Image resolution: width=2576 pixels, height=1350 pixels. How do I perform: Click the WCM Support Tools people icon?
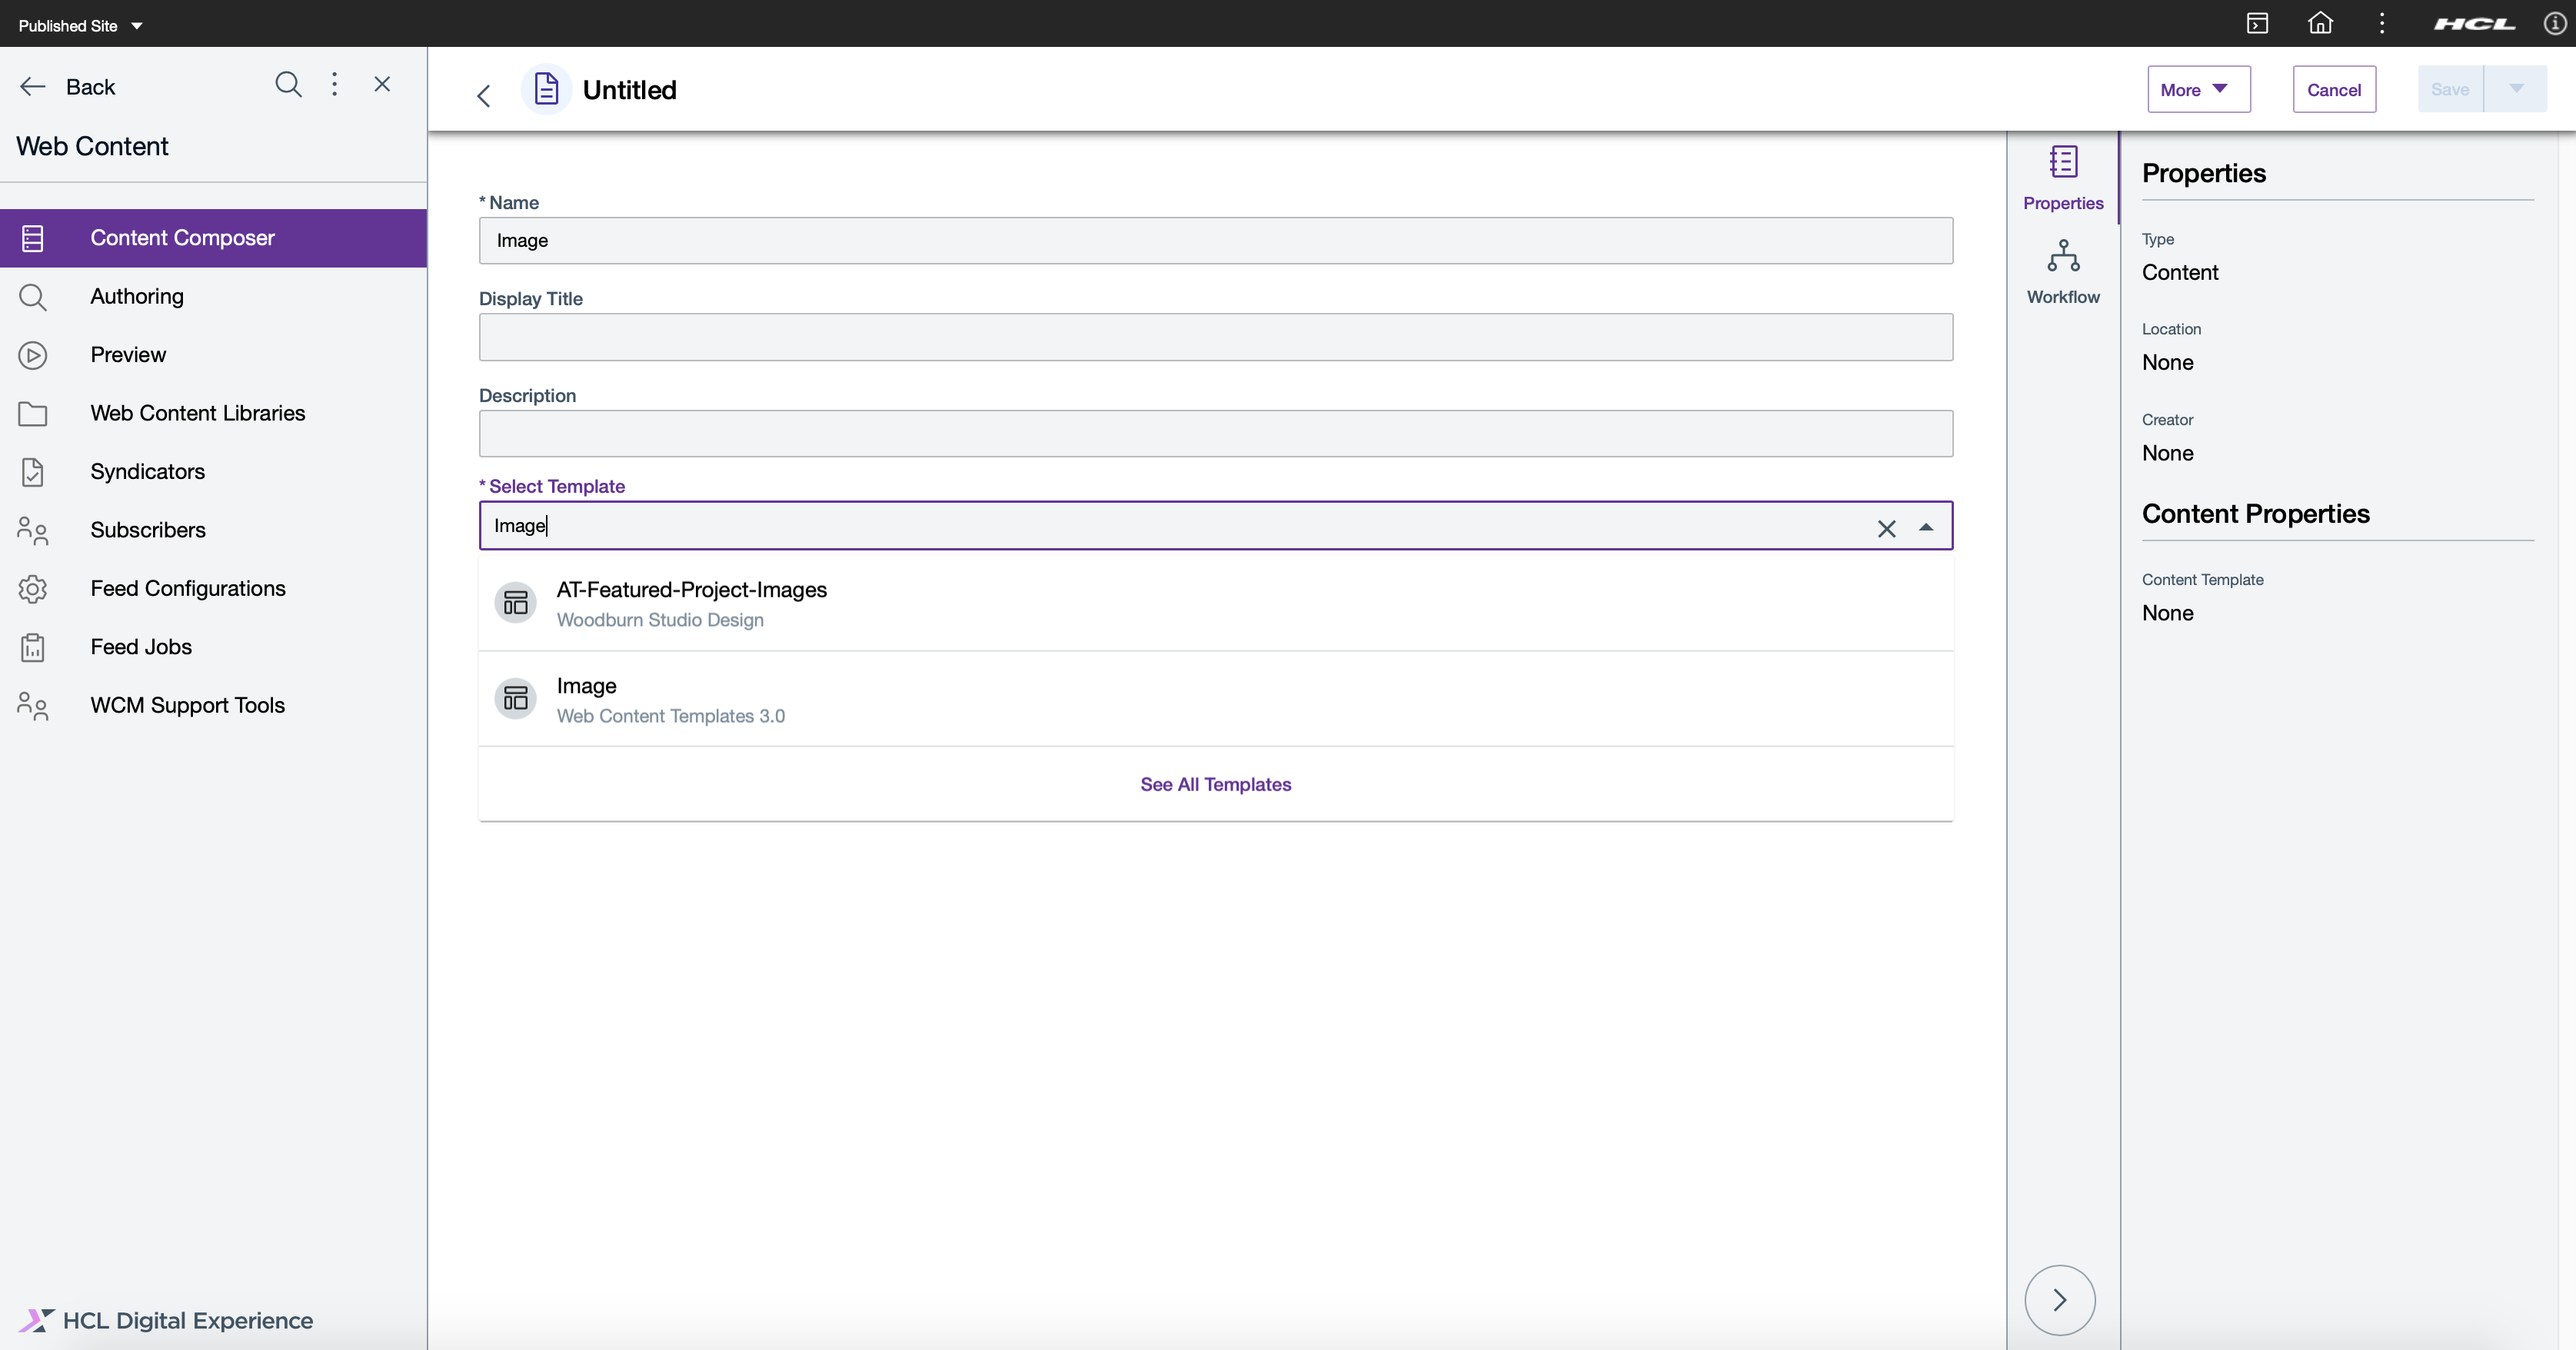click(33, 706)
